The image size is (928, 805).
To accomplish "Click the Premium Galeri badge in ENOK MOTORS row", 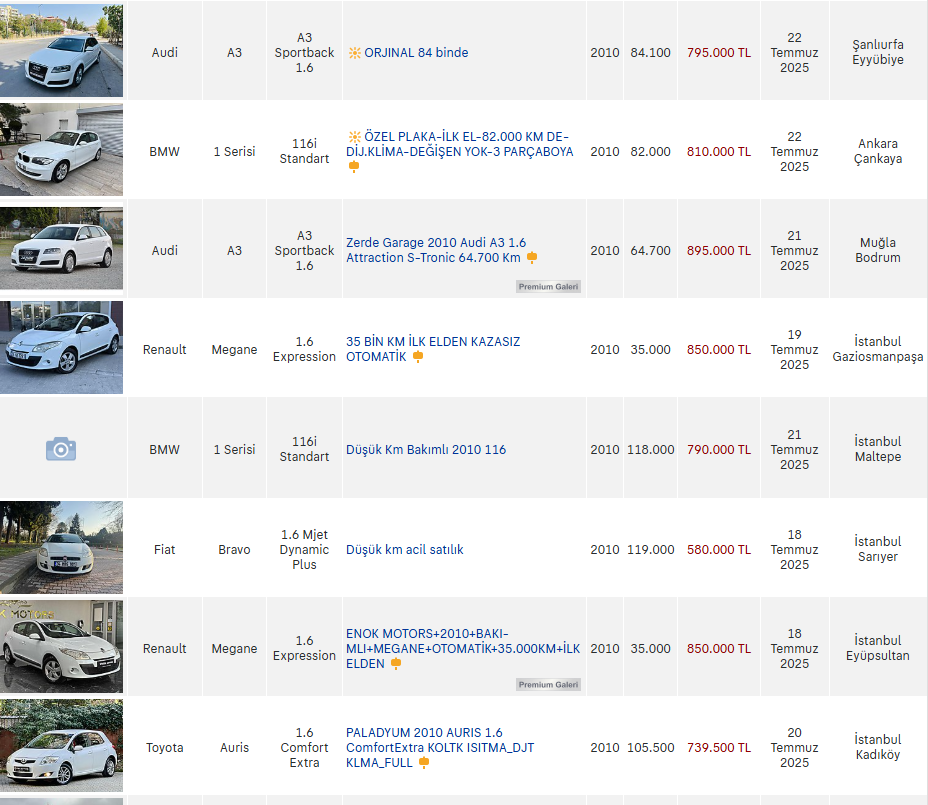I will coord(548,684).
